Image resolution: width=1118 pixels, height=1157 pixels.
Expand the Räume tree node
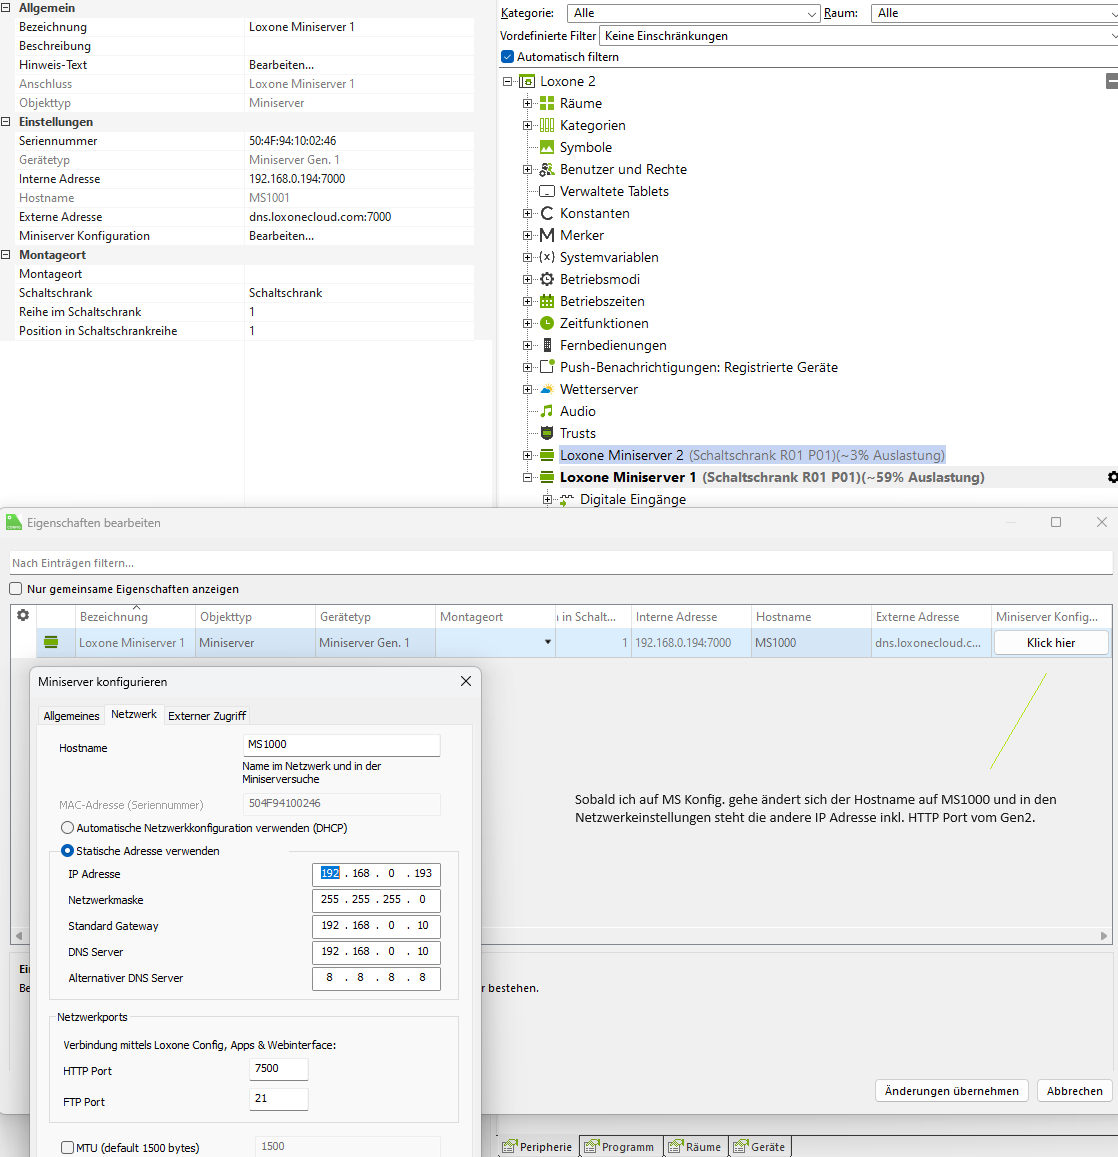[x=527, y=103]
